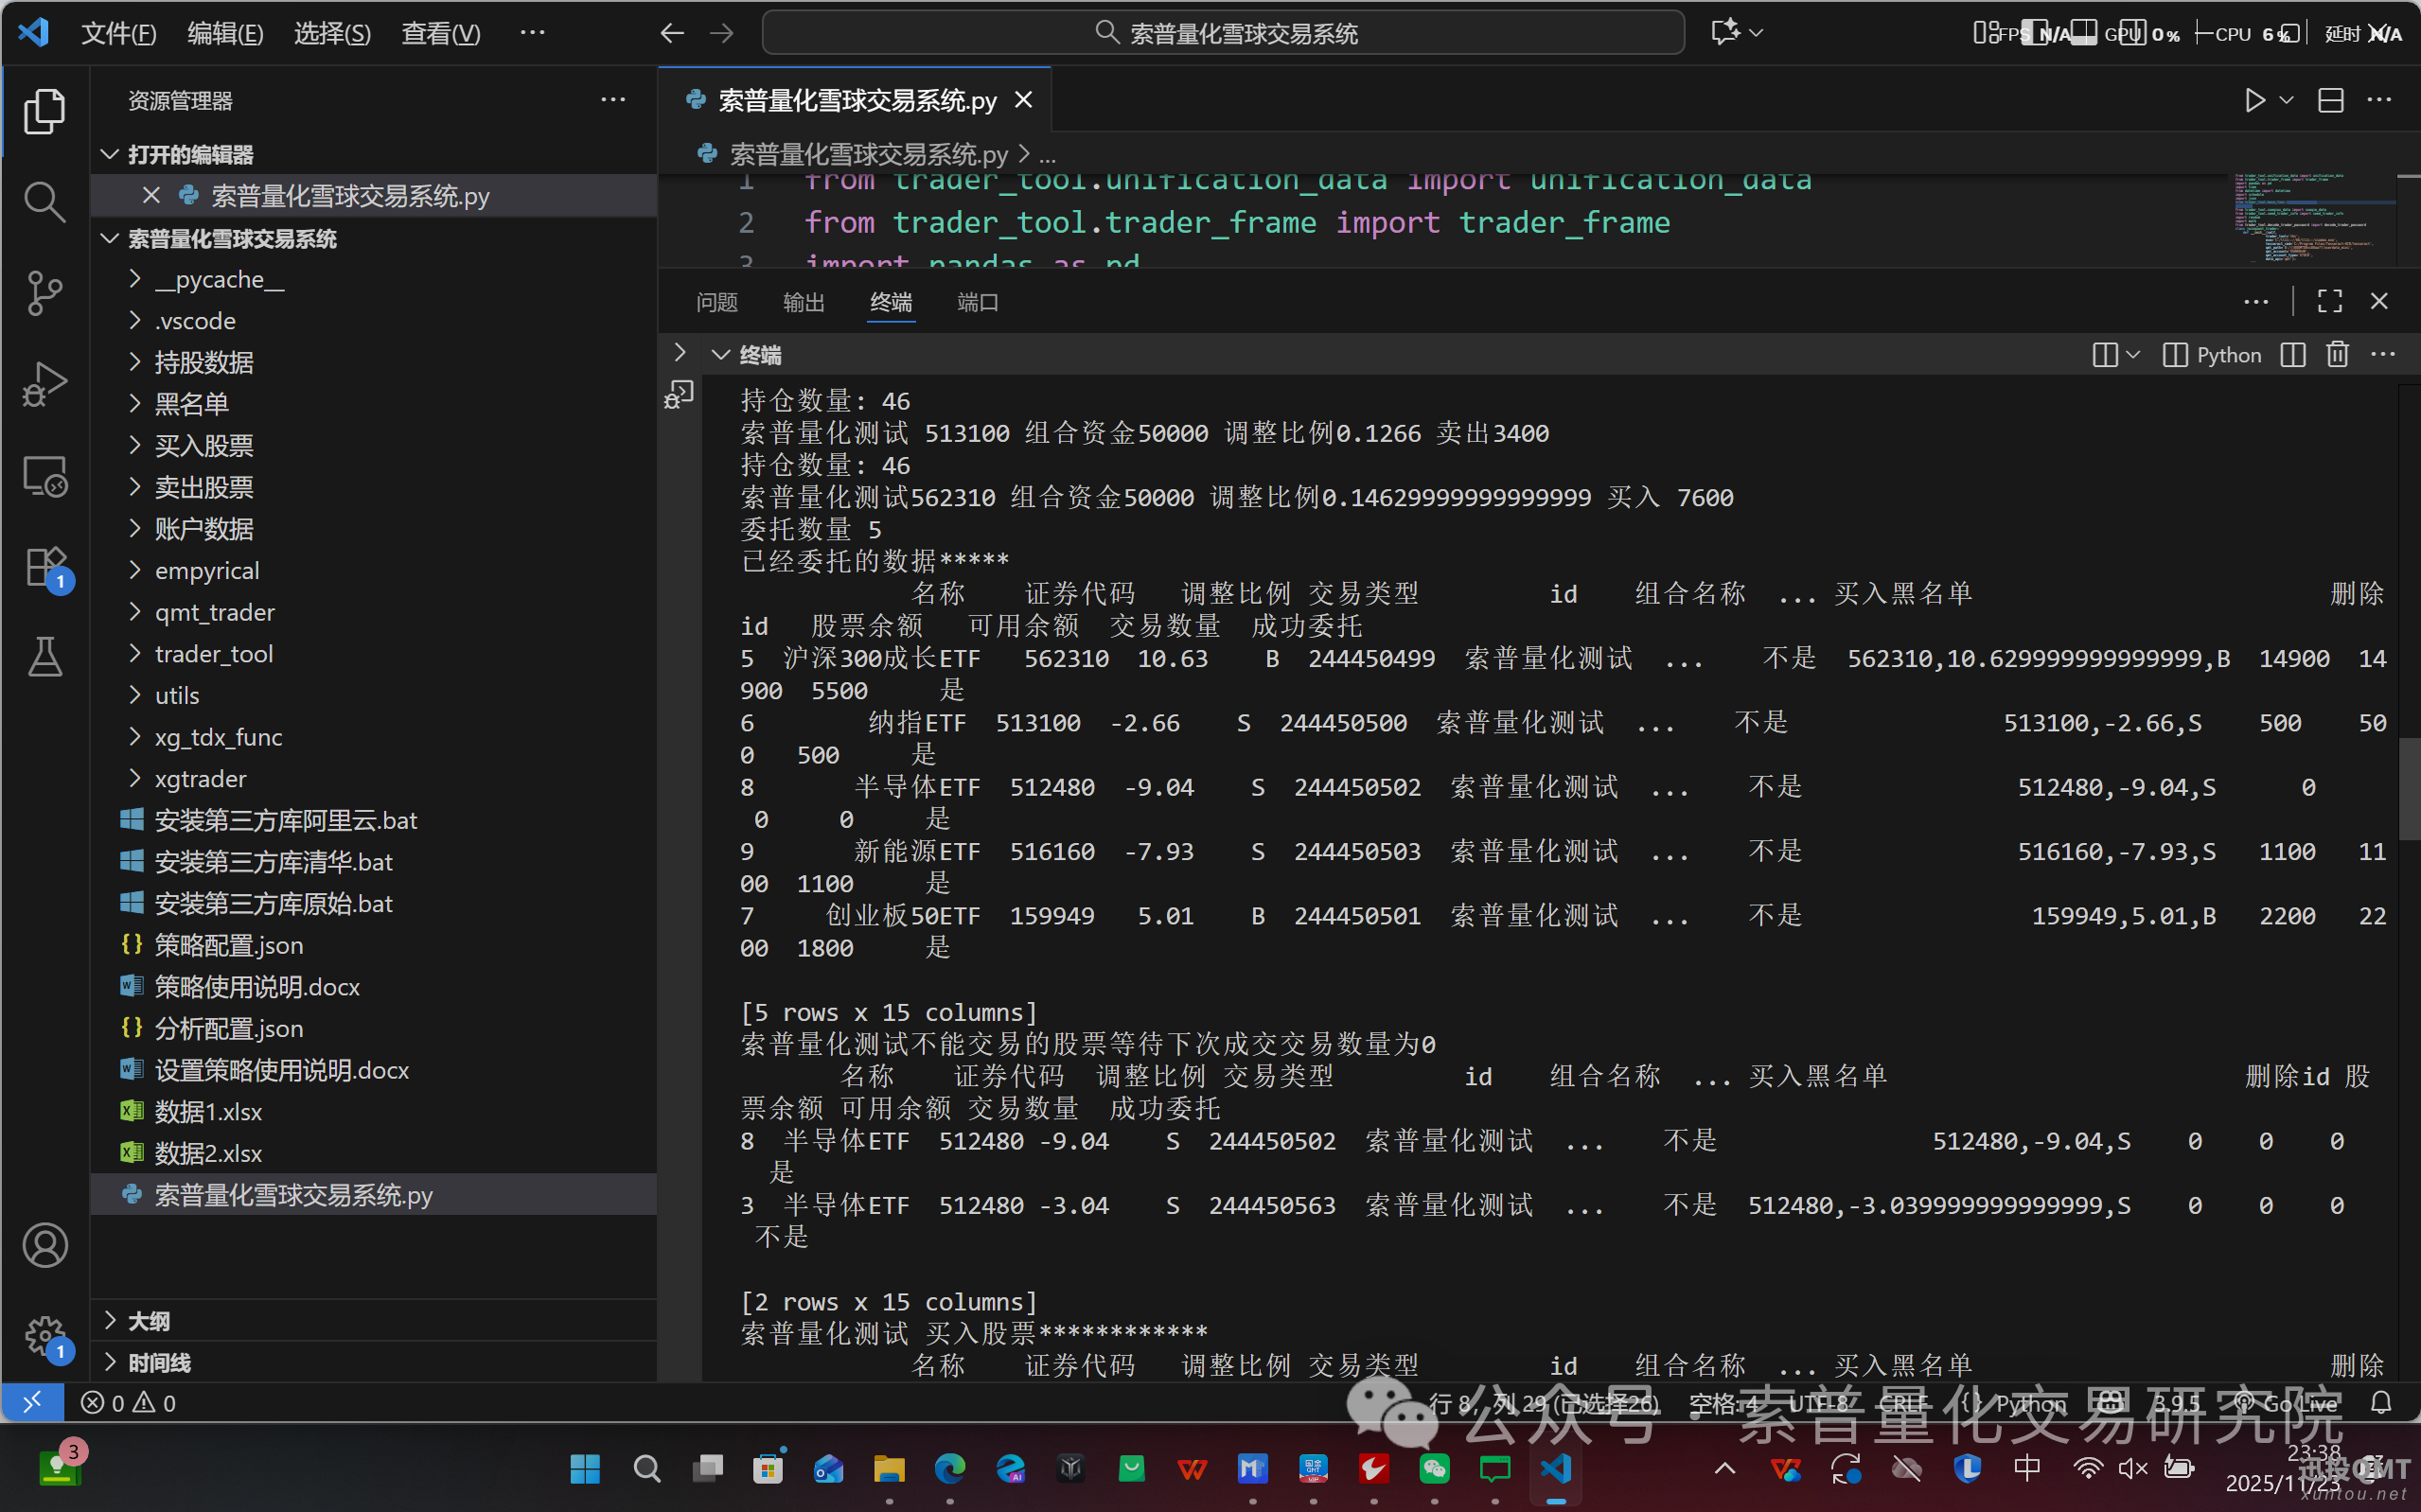
Task: Click errors and warnings count in status bar
Action: [x=129, y=1403]
